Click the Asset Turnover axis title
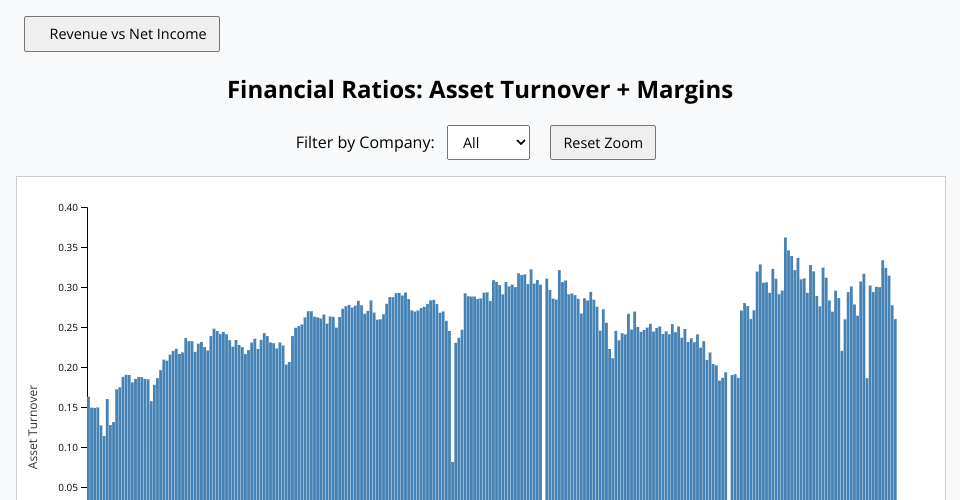The width and height of the screenshot is (960, 500). 33,426
